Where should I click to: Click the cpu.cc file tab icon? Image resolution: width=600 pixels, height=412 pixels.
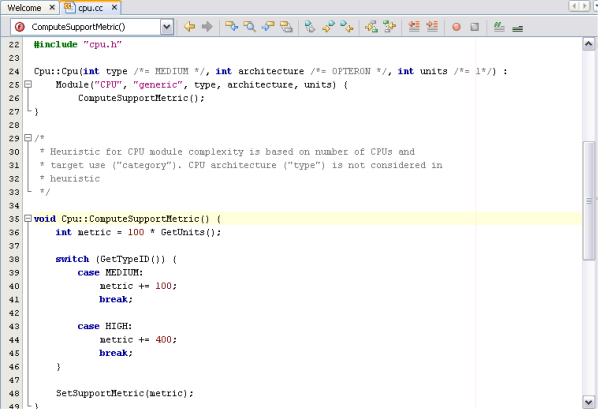(69, 7)
